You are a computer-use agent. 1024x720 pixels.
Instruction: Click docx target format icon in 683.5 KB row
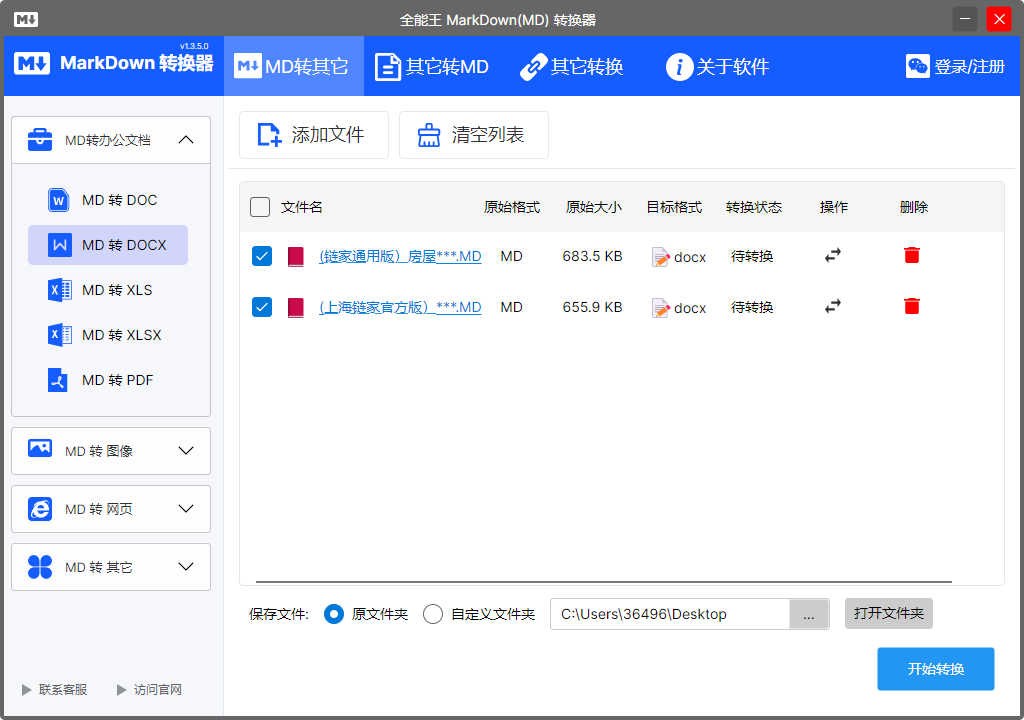661,257
